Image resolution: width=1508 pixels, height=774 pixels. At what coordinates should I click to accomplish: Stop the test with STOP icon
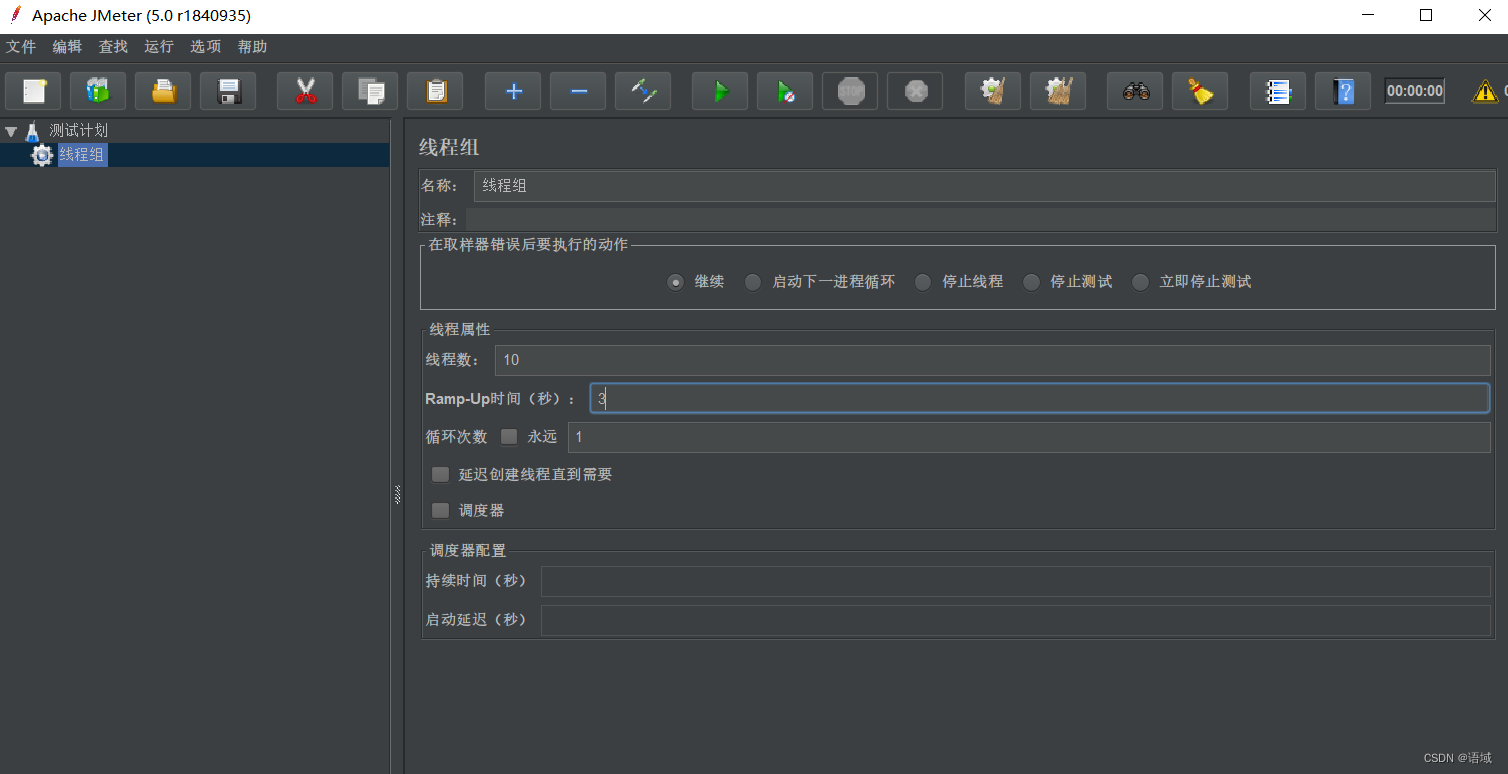click(850, 91)
